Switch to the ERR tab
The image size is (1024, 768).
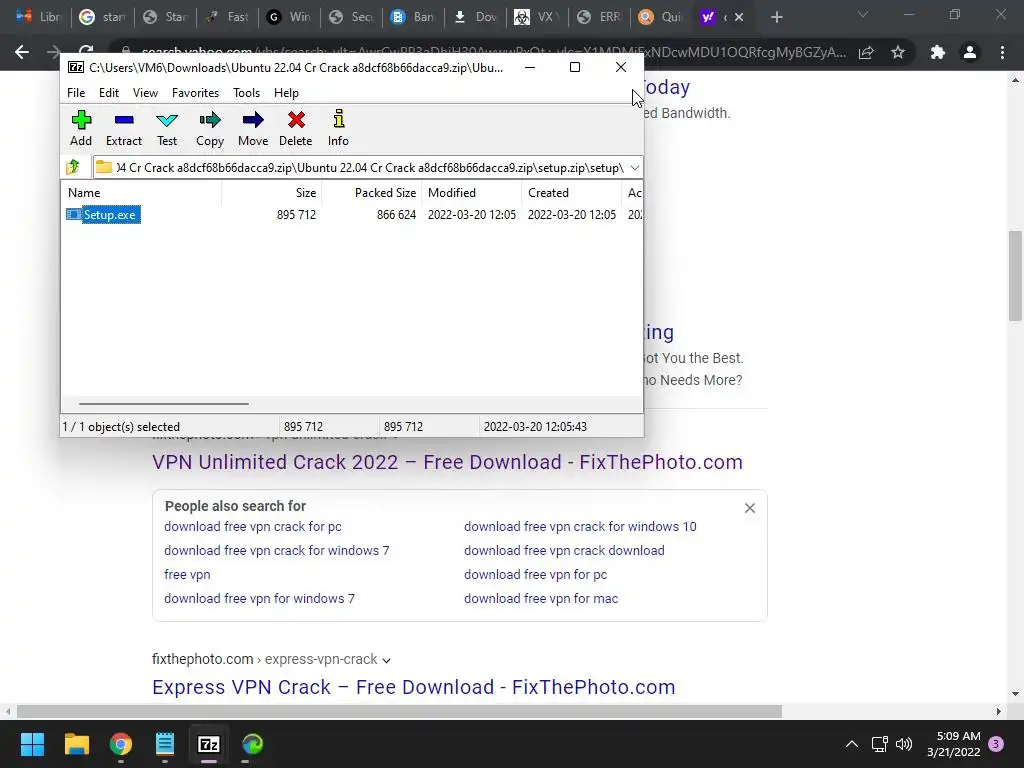tap(599, 18)
